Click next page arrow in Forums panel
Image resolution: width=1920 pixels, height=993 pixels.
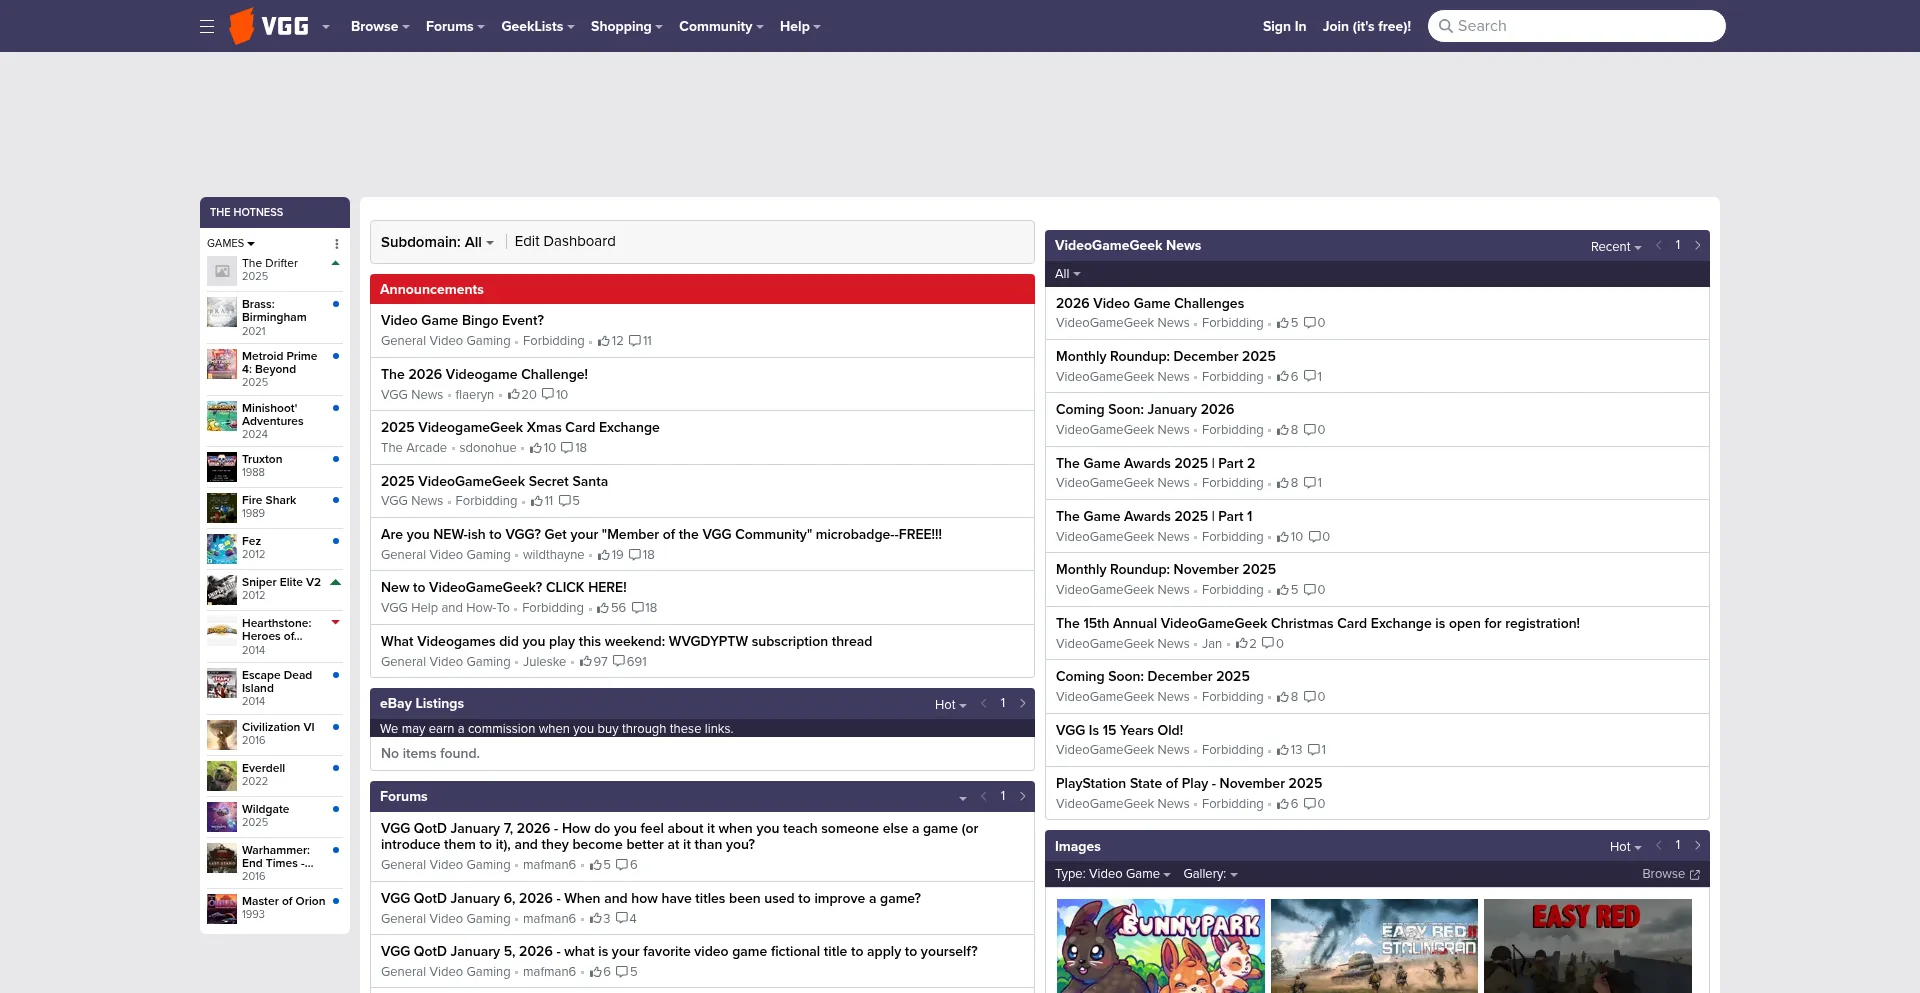(1022, 797)
